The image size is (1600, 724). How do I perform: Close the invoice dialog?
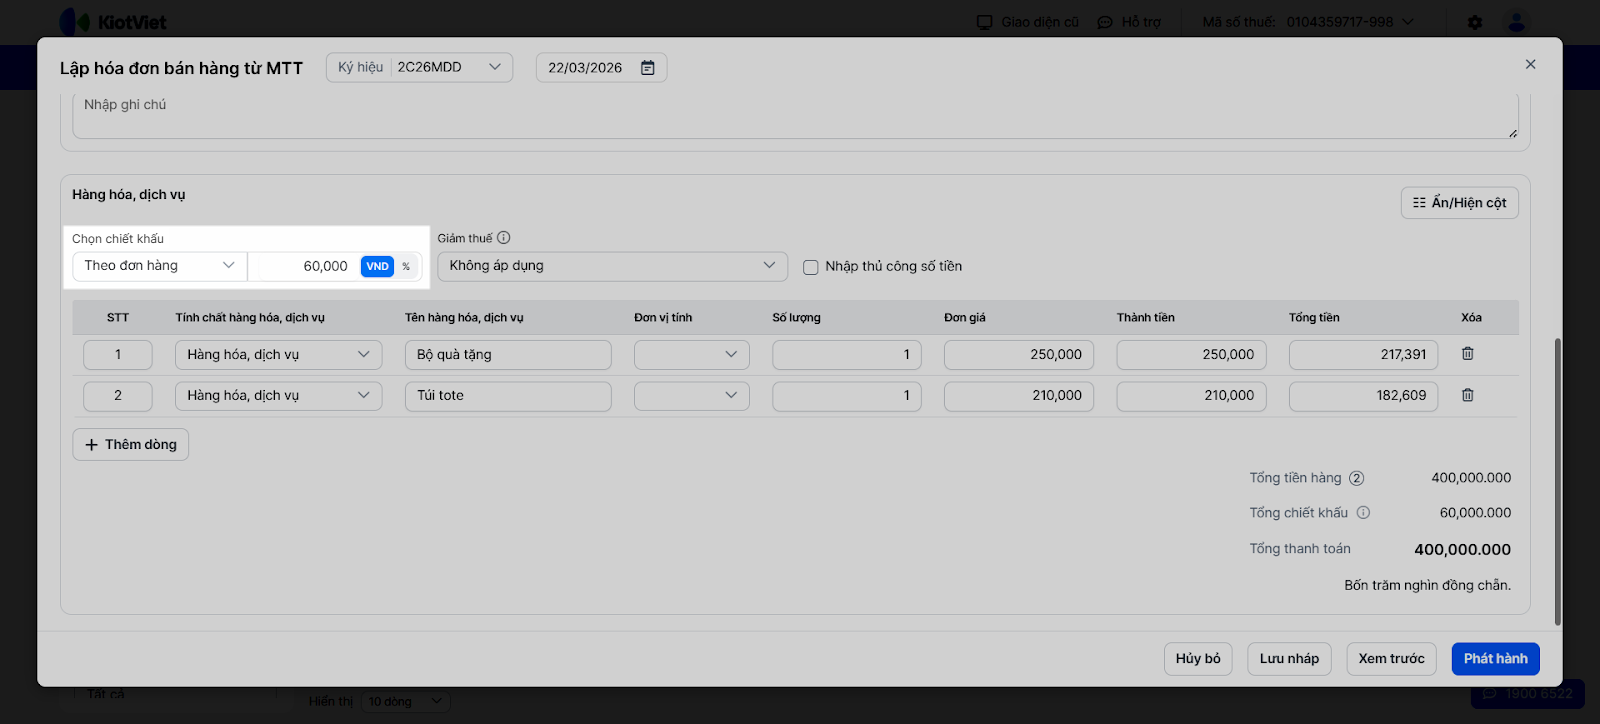point(1530,64)
